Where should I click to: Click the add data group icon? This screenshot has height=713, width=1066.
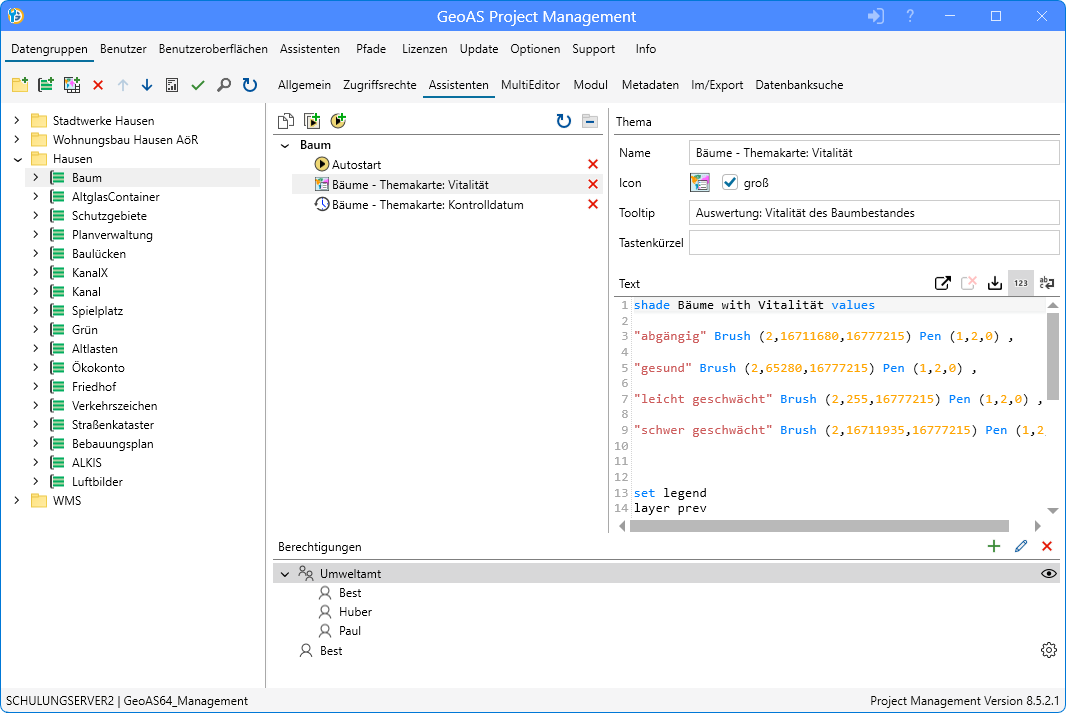click(45, 86)
